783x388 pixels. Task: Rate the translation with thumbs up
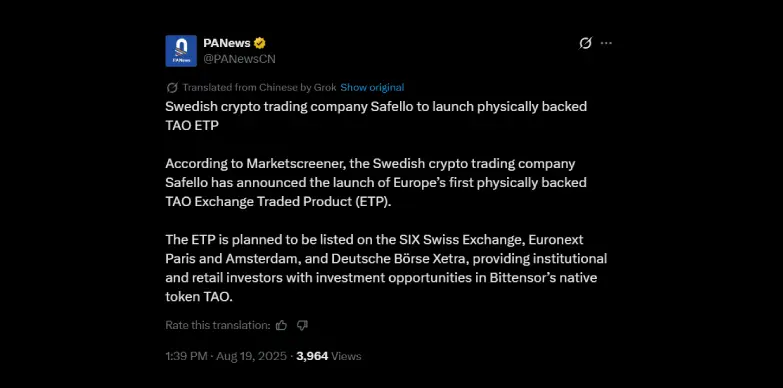point(281,326)
